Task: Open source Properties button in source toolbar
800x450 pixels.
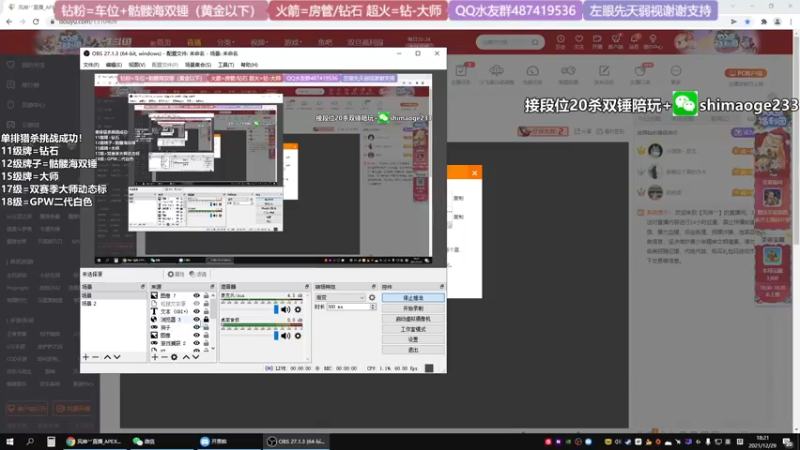Action: [176, 274]
